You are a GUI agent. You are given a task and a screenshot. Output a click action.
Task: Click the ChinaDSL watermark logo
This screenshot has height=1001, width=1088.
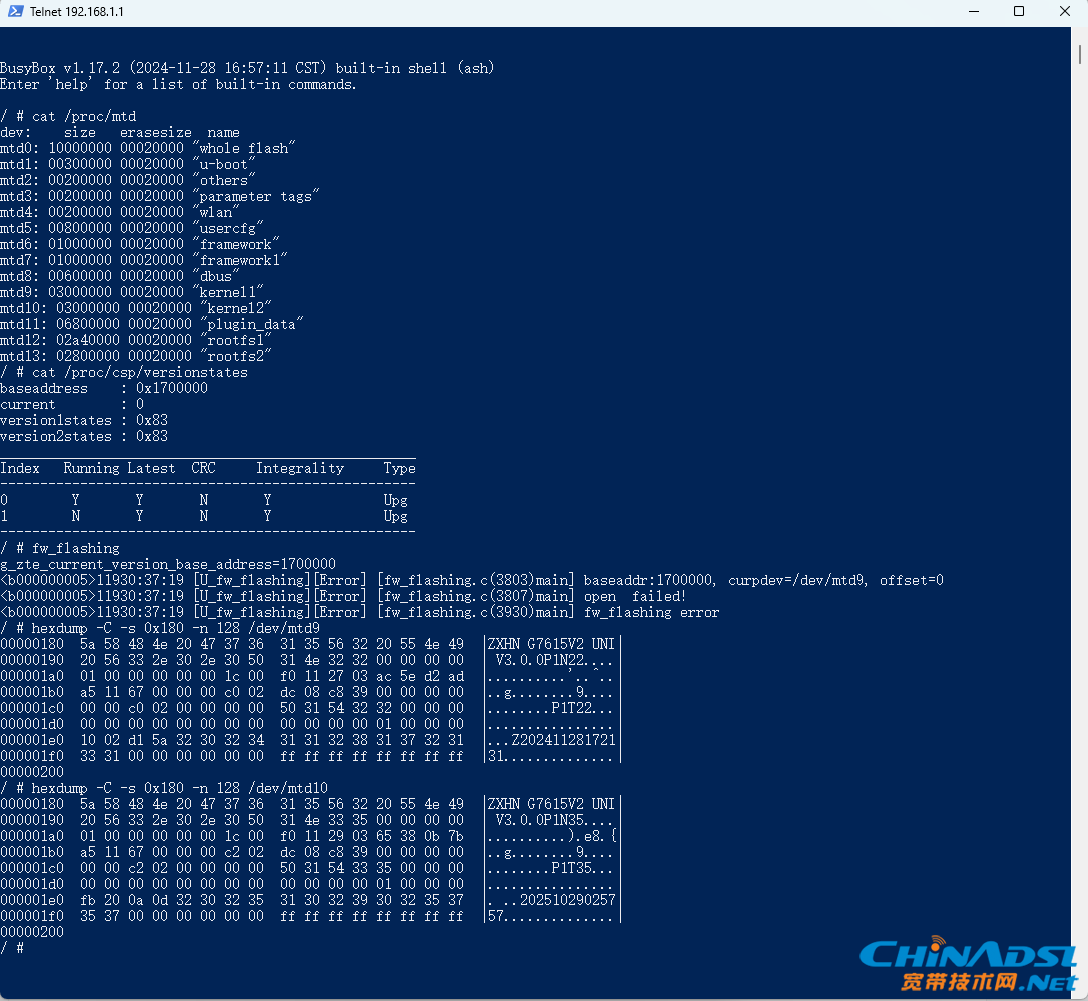pos(965,965)
